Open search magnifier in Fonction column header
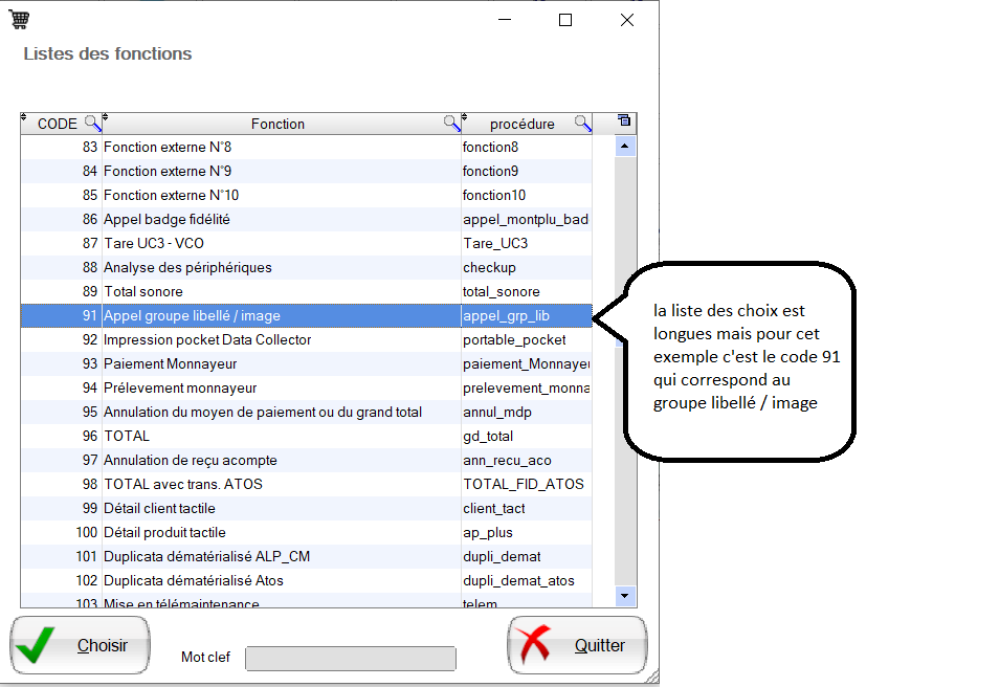 tap(452, 123)
